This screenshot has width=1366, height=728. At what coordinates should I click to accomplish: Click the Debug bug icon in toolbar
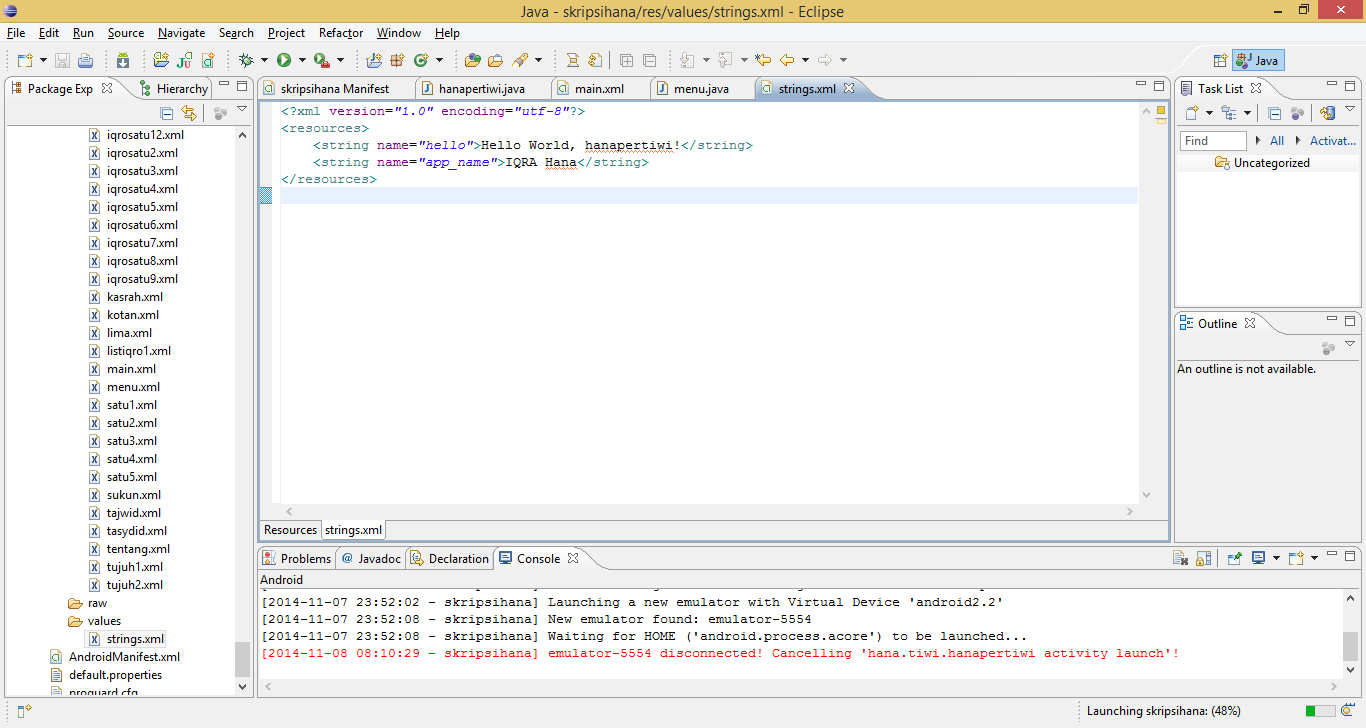pos(246,60)
